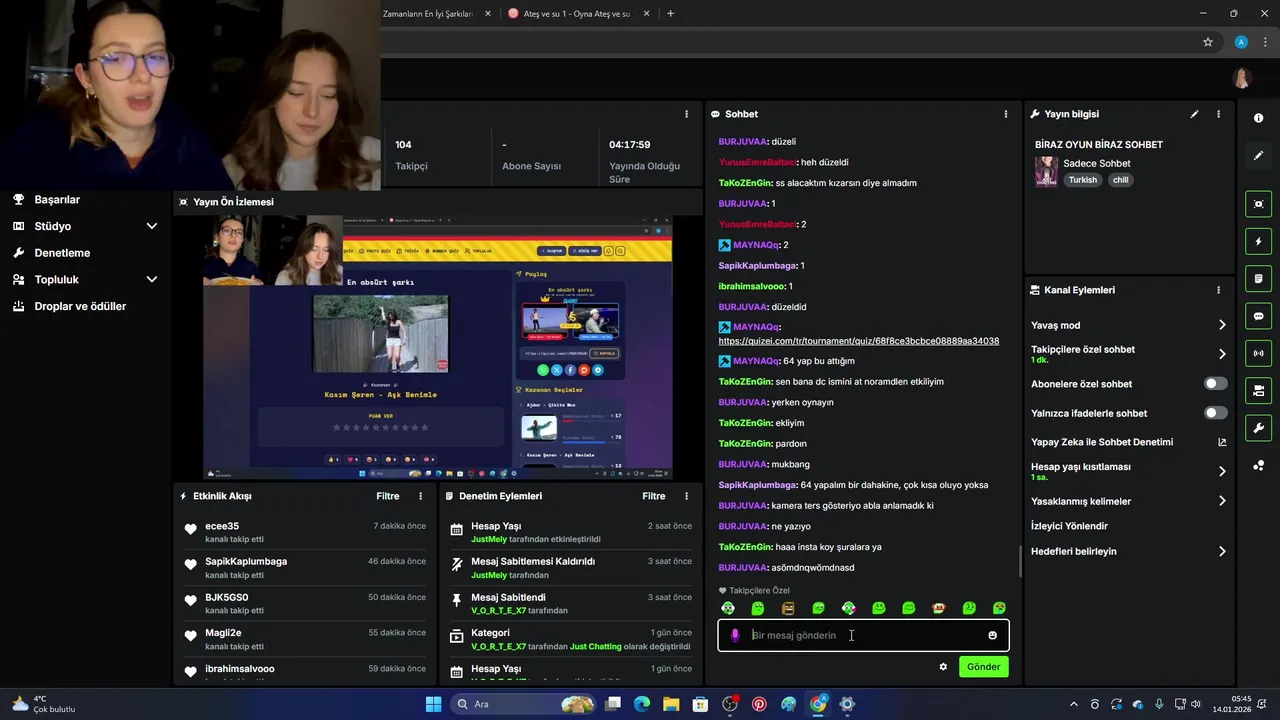1280x720 pixels.
Task: Click the purple microphone icon in chat box
Action: pos(735,635)
